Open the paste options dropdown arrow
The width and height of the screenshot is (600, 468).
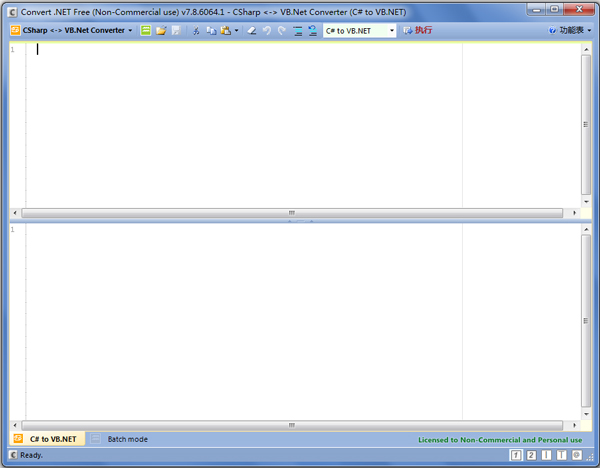[x=236, y=31]
